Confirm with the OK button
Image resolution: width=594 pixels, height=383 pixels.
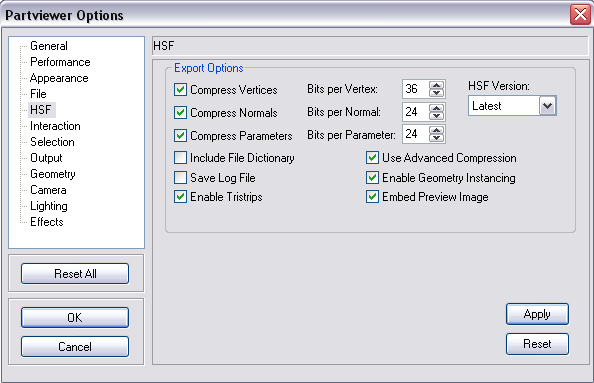click(75, 317)
